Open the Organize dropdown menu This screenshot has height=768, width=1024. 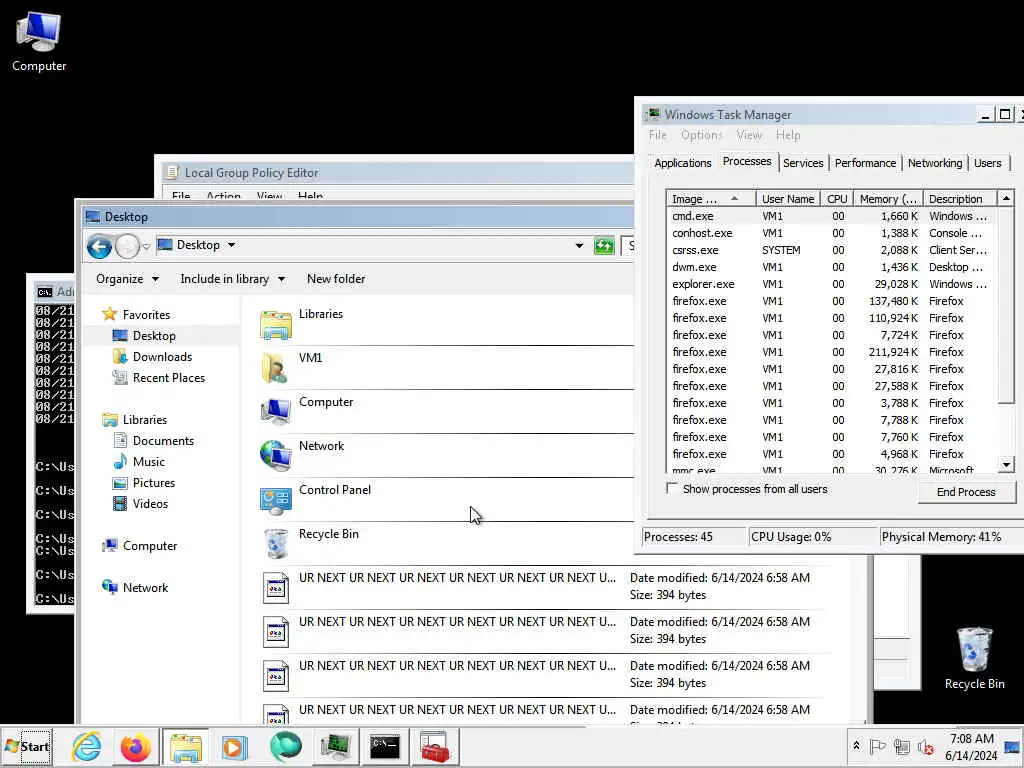click(127, 279)
